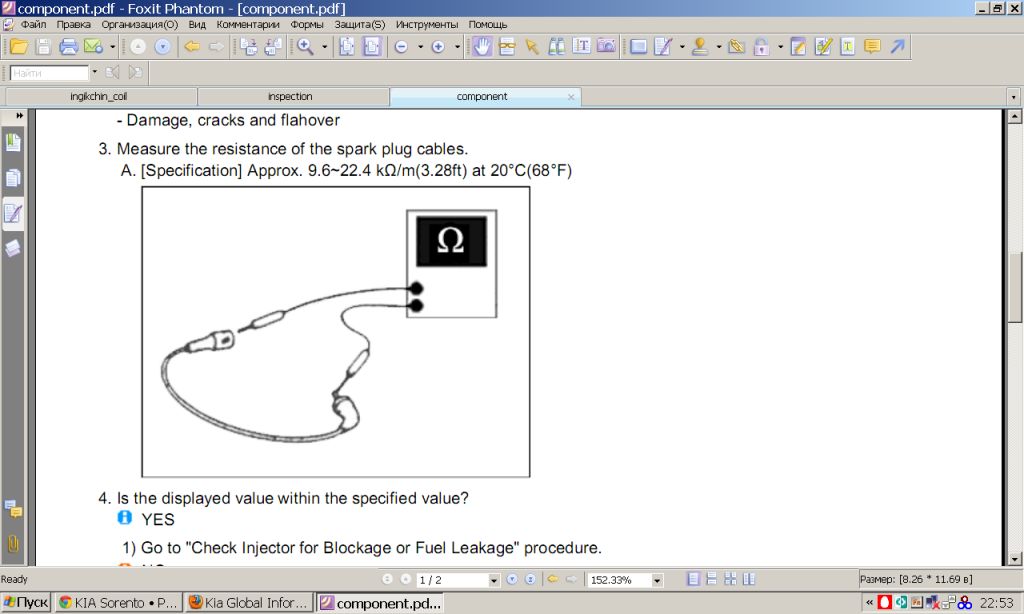Click the yellow Note comment icon

click(x=872, y=46)
